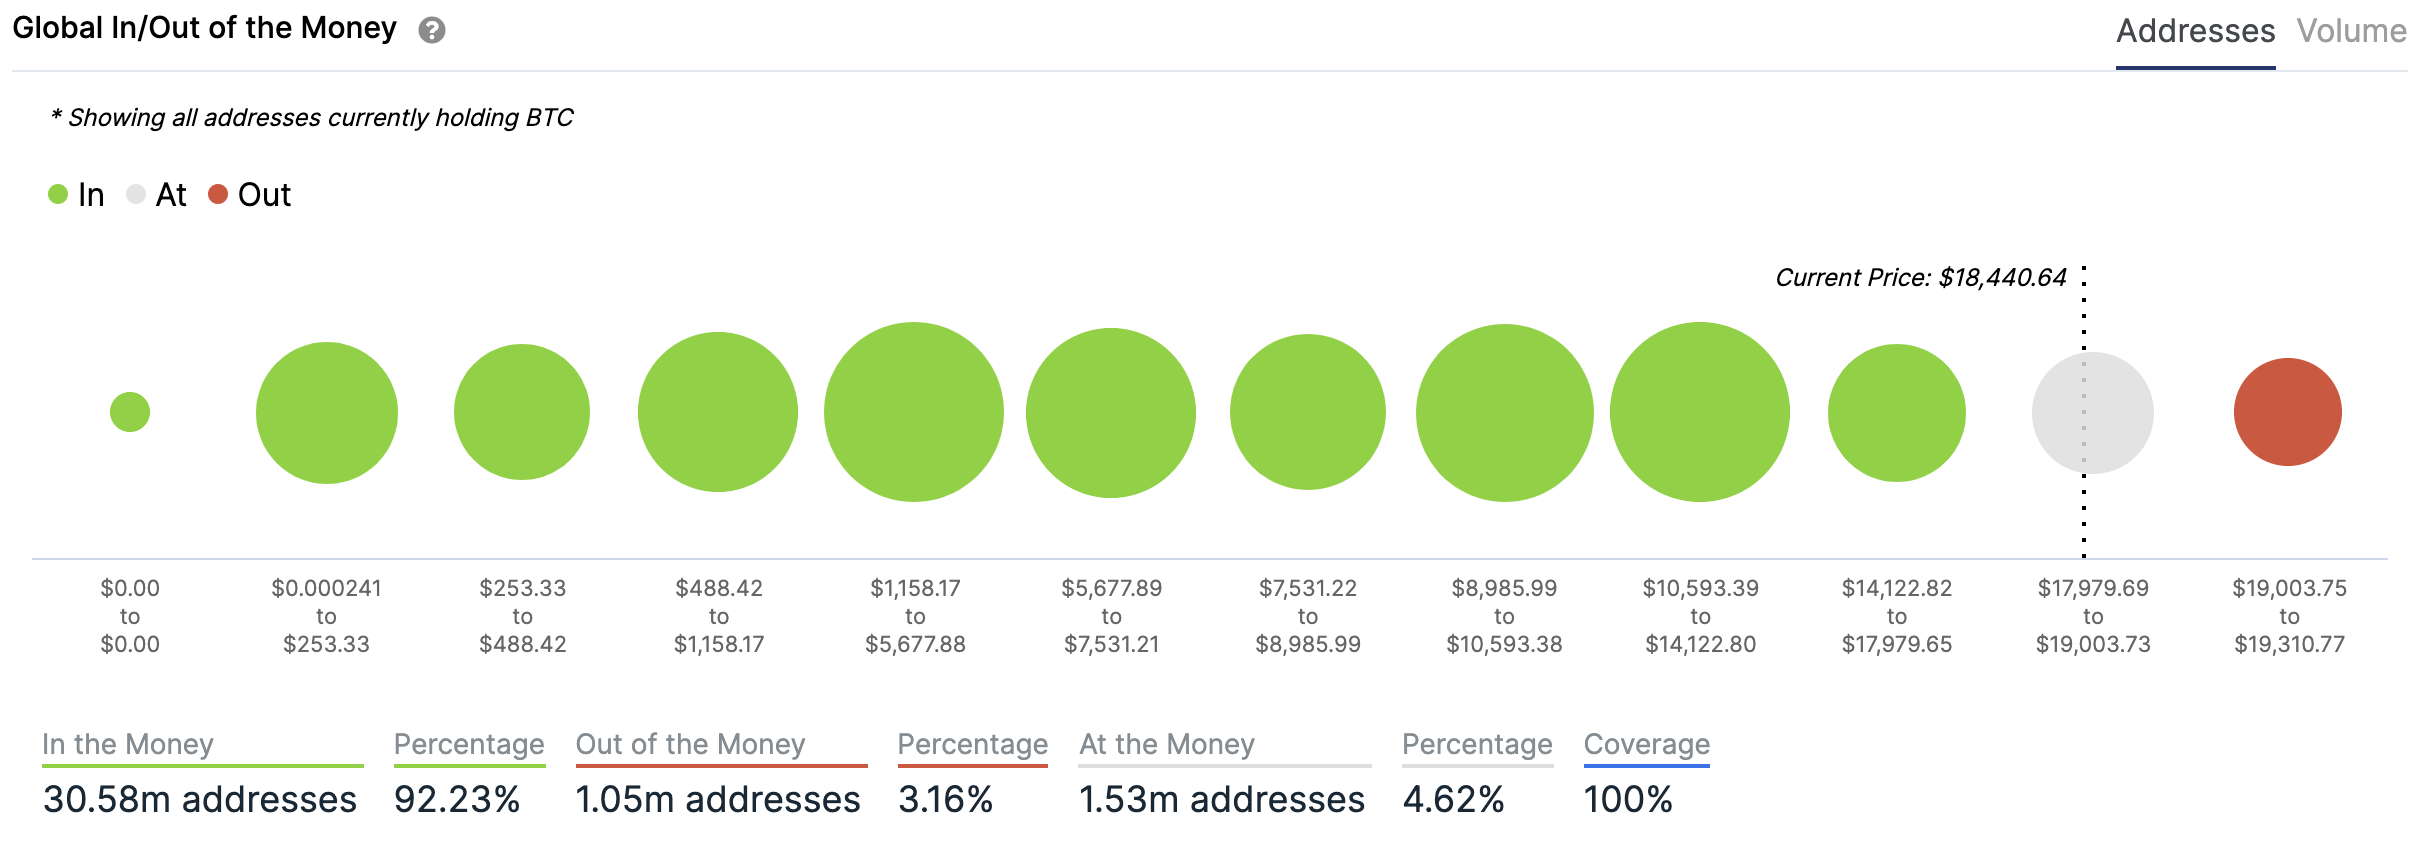Click the In the Money heading
2420x850 pixels.
(128, 744)
